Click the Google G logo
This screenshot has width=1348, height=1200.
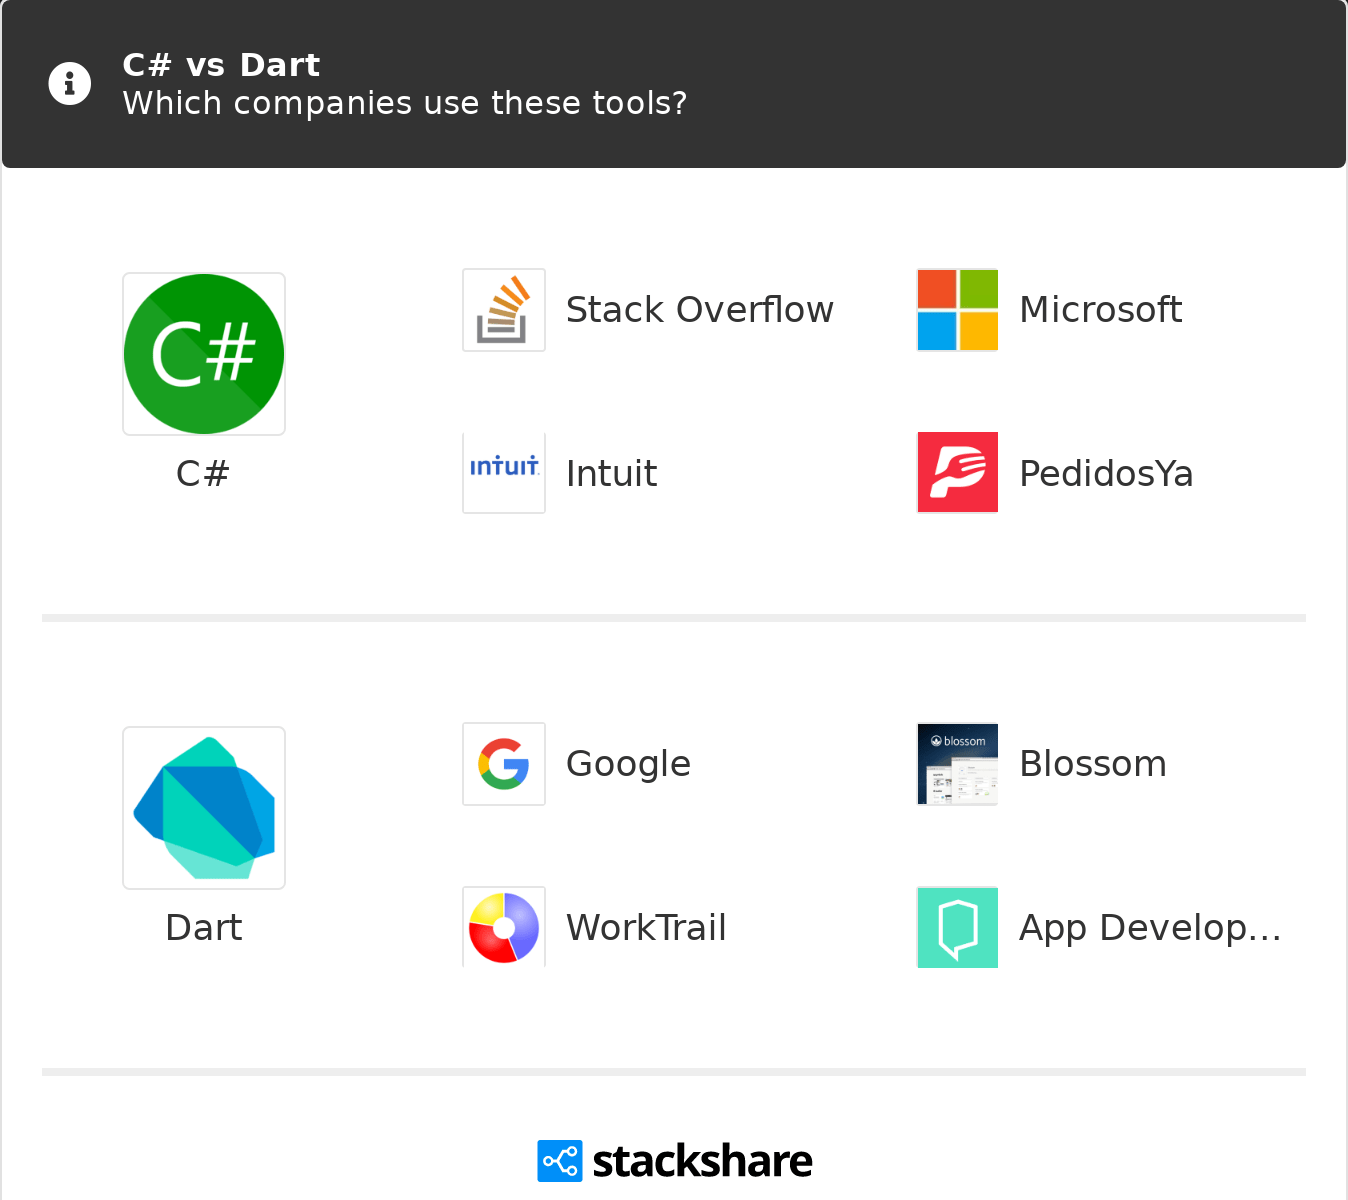point(504,764)
